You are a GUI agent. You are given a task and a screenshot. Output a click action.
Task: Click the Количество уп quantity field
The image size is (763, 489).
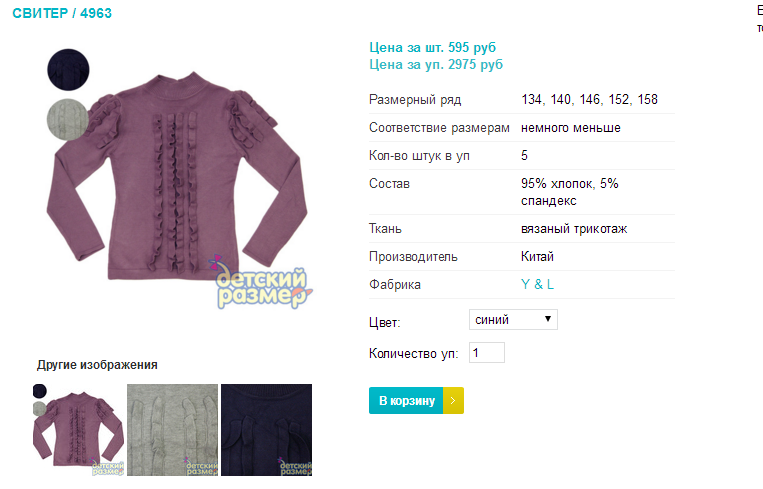pos(487,353)
